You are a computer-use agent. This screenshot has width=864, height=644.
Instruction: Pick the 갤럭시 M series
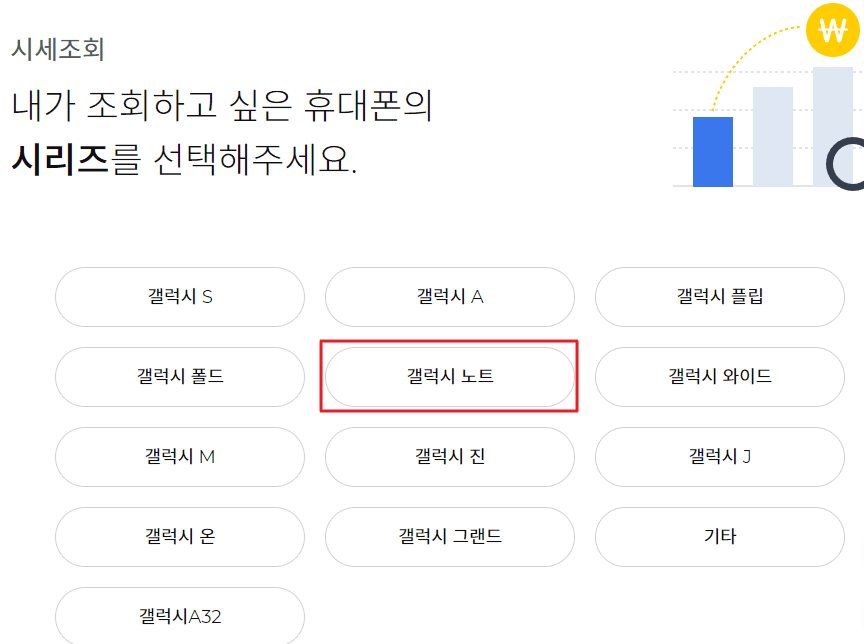(x=179, y=457)
